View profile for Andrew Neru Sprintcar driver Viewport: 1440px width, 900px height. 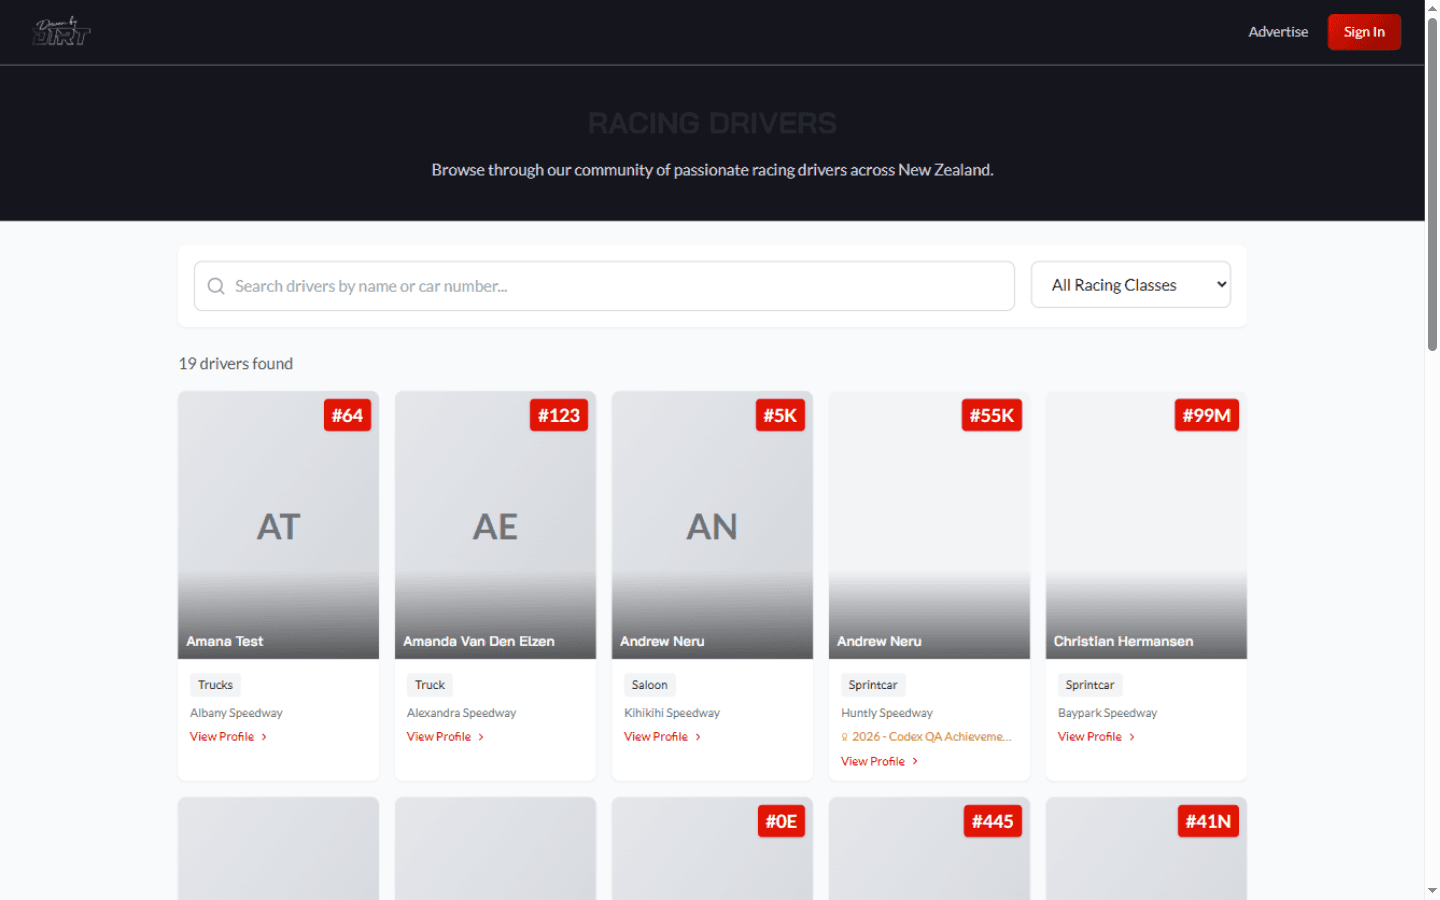(879, 761)
